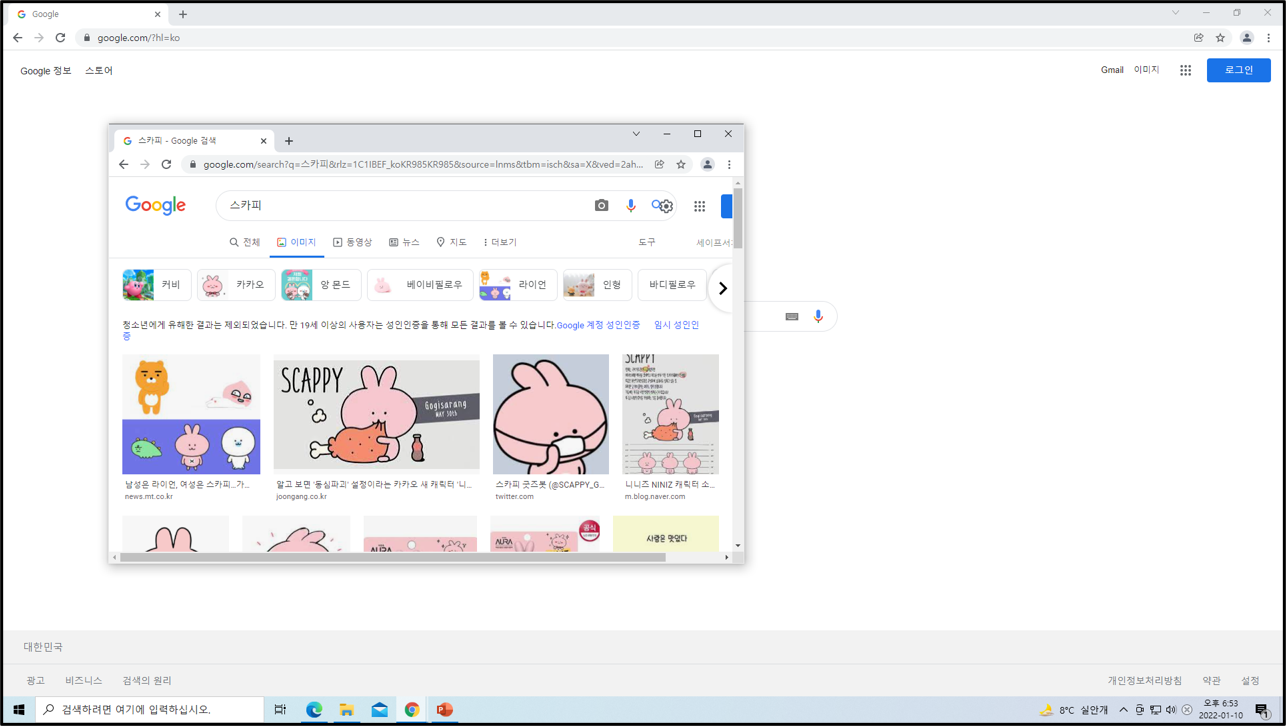Profile avatar icon in inner window toolbar

707,164
